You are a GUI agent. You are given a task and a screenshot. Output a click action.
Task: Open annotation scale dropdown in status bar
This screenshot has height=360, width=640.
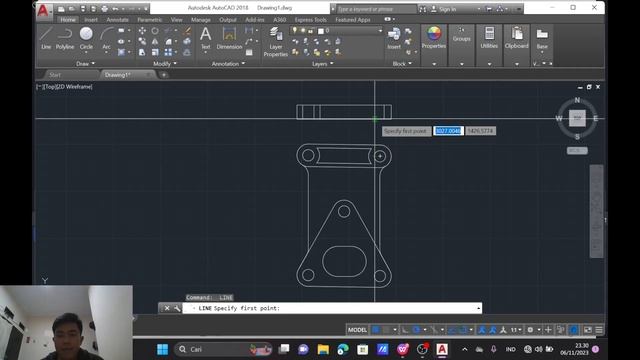point(516,330)
